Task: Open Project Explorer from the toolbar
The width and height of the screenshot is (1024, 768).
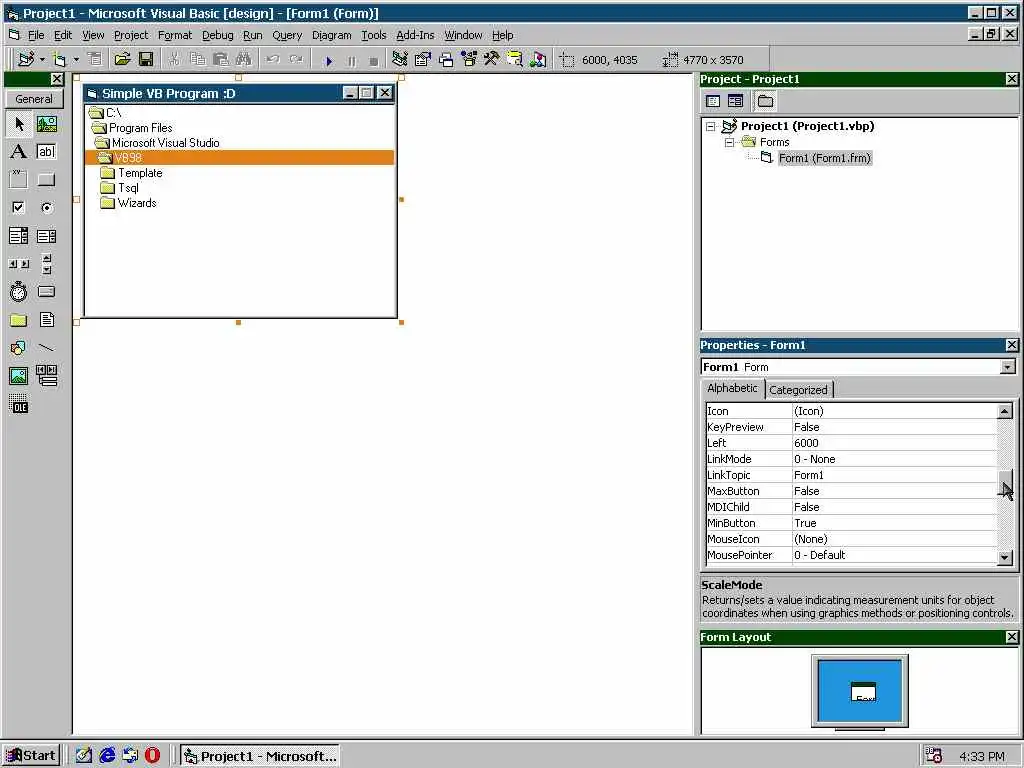Action: 400,60
